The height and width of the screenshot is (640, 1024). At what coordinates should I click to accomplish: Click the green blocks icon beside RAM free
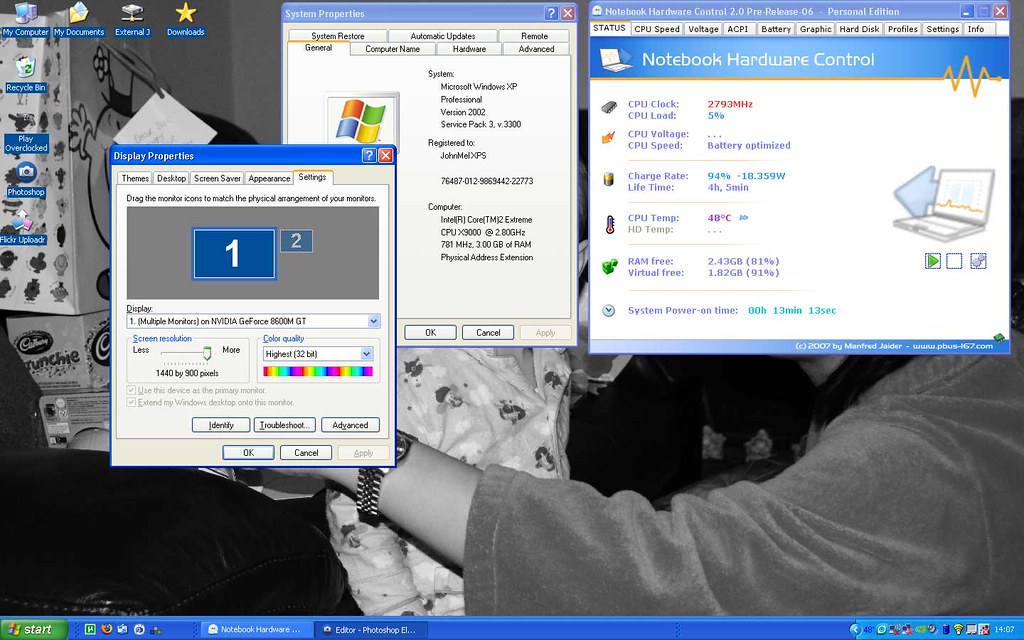coord(609,266)
